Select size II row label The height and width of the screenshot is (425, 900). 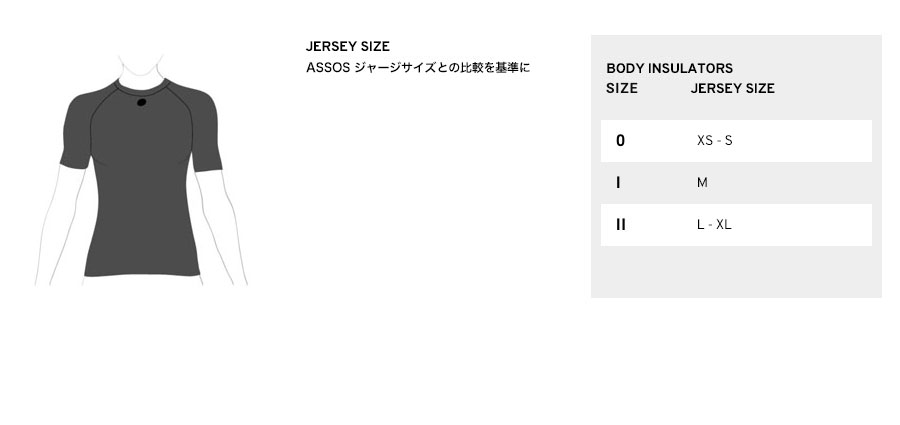620,225
